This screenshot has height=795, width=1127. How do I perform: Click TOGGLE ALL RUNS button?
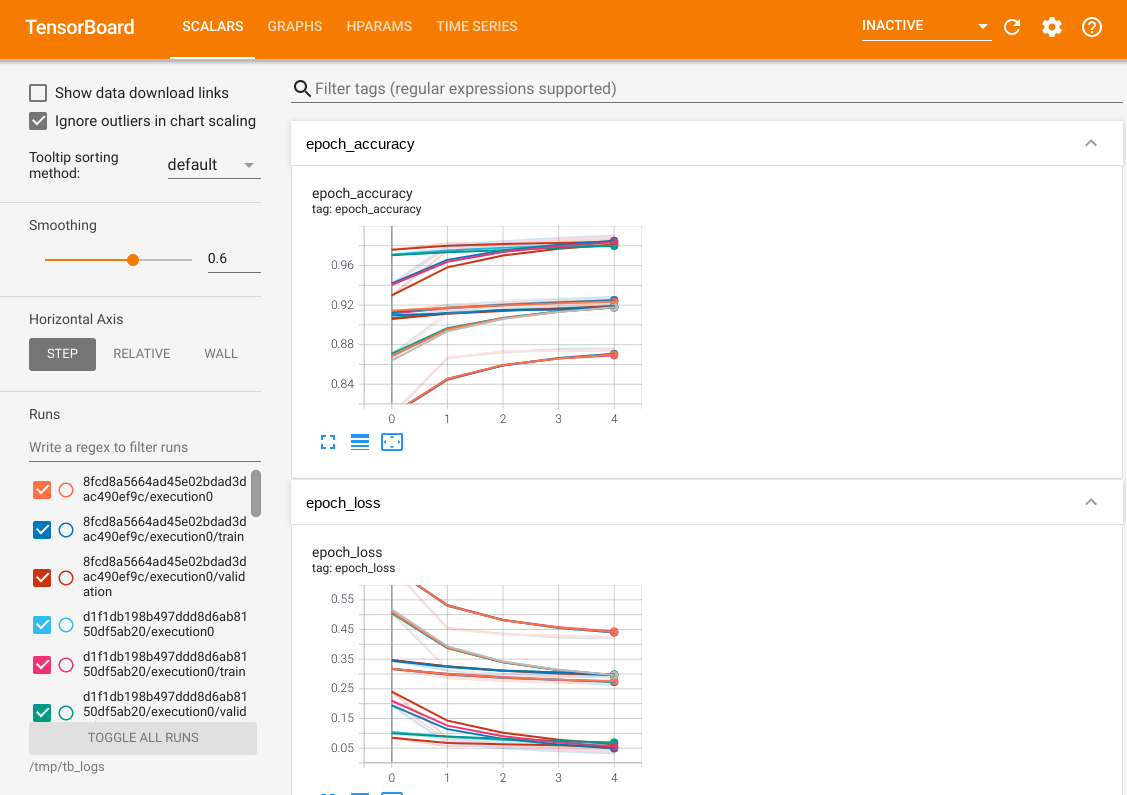coord(143,737)
